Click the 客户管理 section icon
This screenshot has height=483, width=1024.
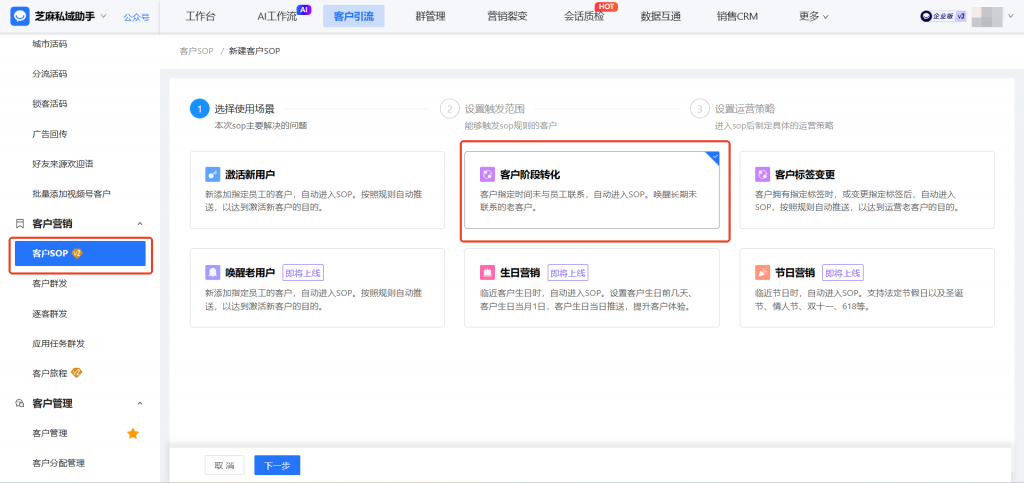click(x=20, y=403)
